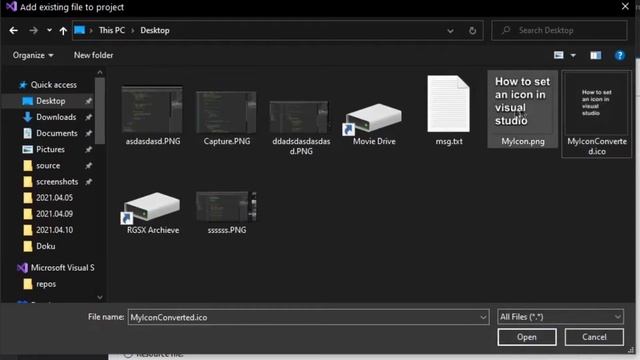Open Documents in the sidebar
This screenshot has height=360, width=640.
click(56, 133)
